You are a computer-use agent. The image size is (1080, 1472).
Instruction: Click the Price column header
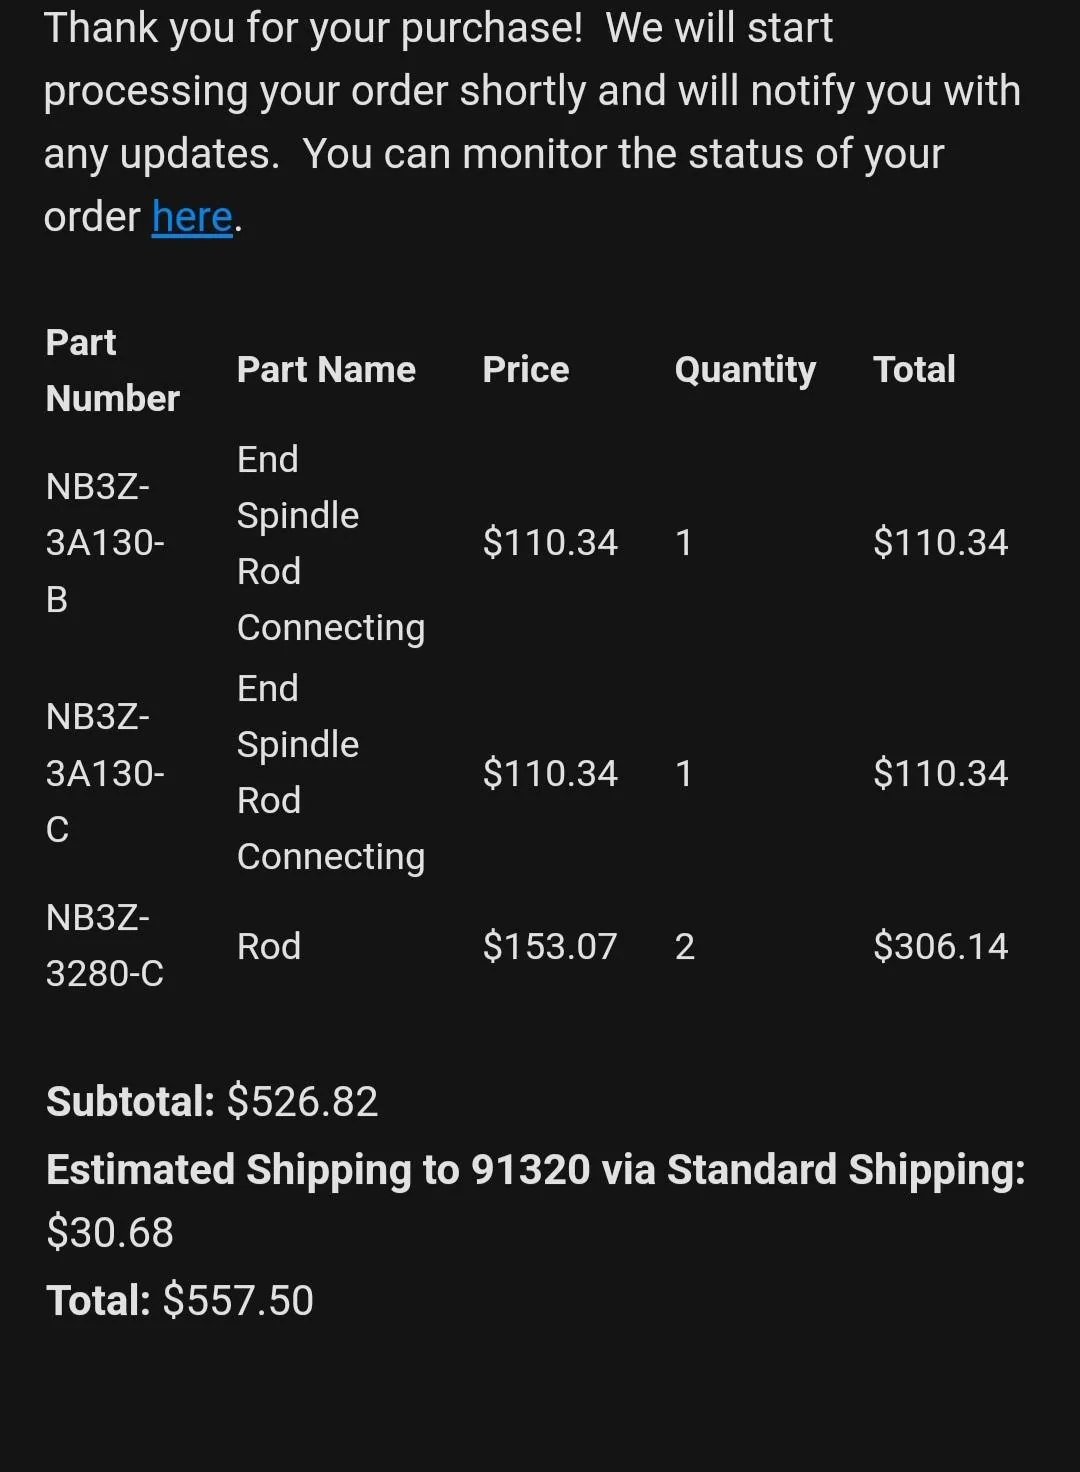coord(526,370)
